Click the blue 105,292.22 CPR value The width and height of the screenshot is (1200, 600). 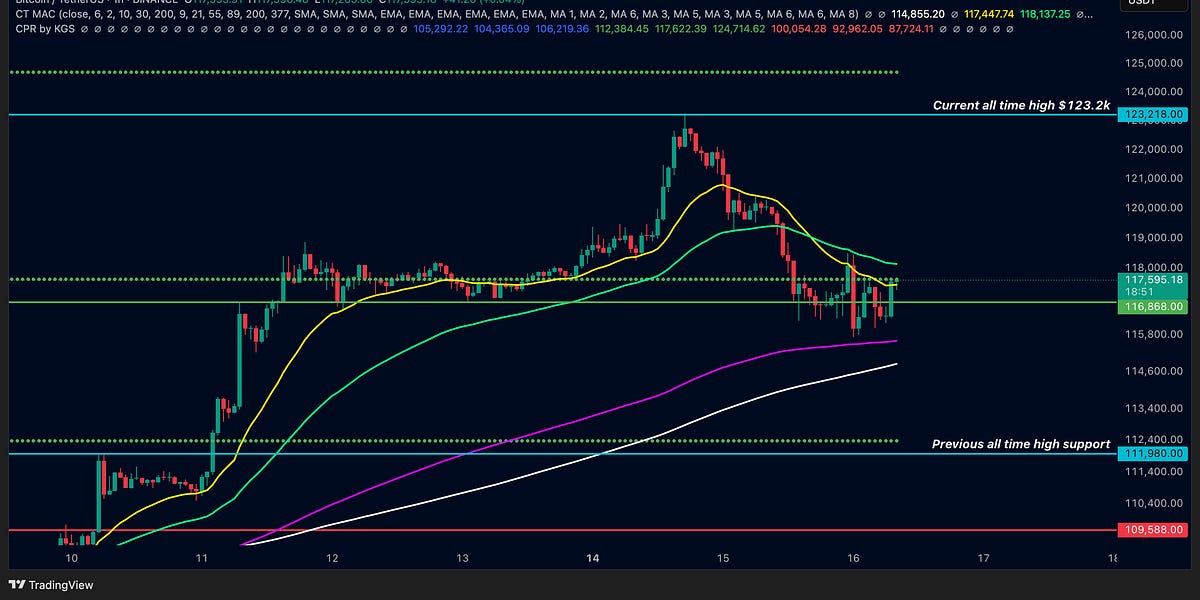point(440,31)
